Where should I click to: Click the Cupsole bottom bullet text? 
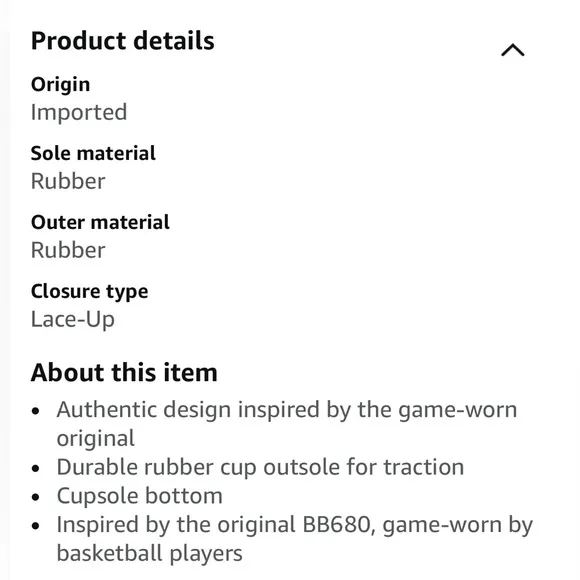pyautogui.click(x=139, y=496)
